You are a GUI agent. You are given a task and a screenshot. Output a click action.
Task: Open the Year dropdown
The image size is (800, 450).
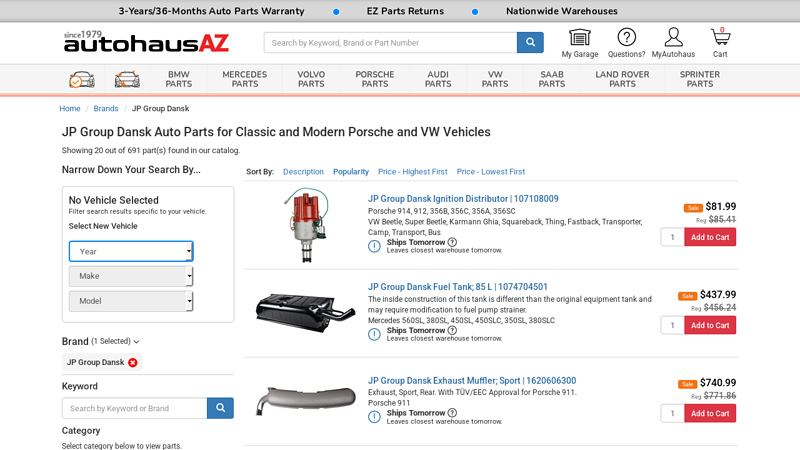pyautogui.click(x=131, y=252)
